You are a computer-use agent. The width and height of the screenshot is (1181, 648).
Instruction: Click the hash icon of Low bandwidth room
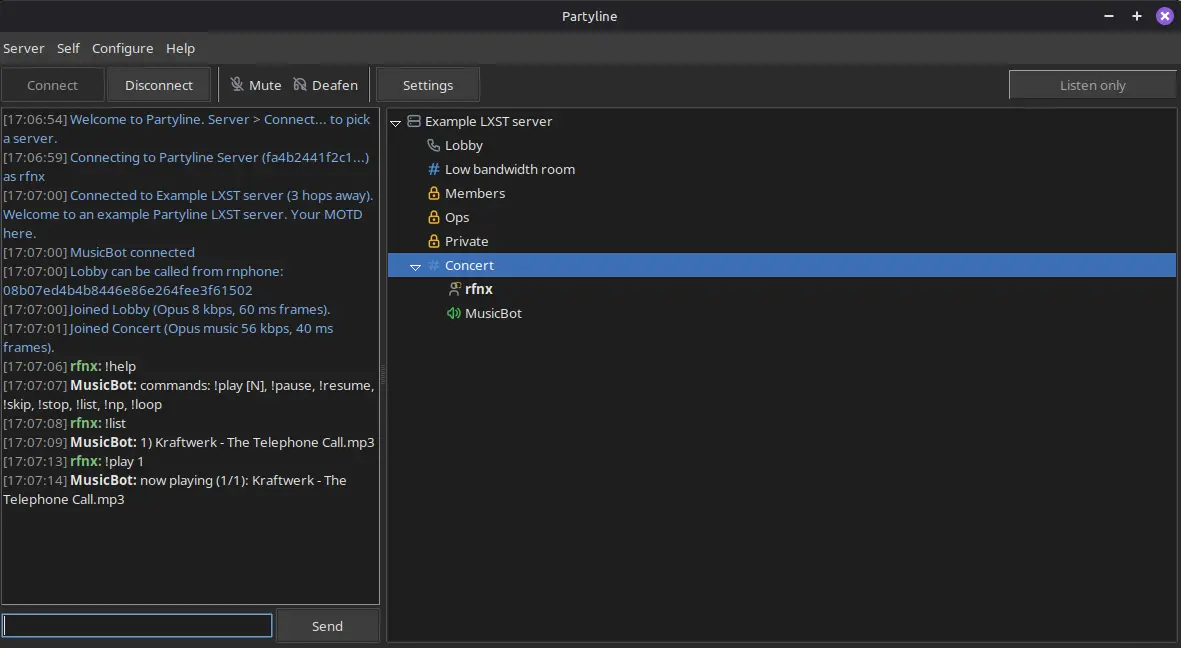click(433, 170)
